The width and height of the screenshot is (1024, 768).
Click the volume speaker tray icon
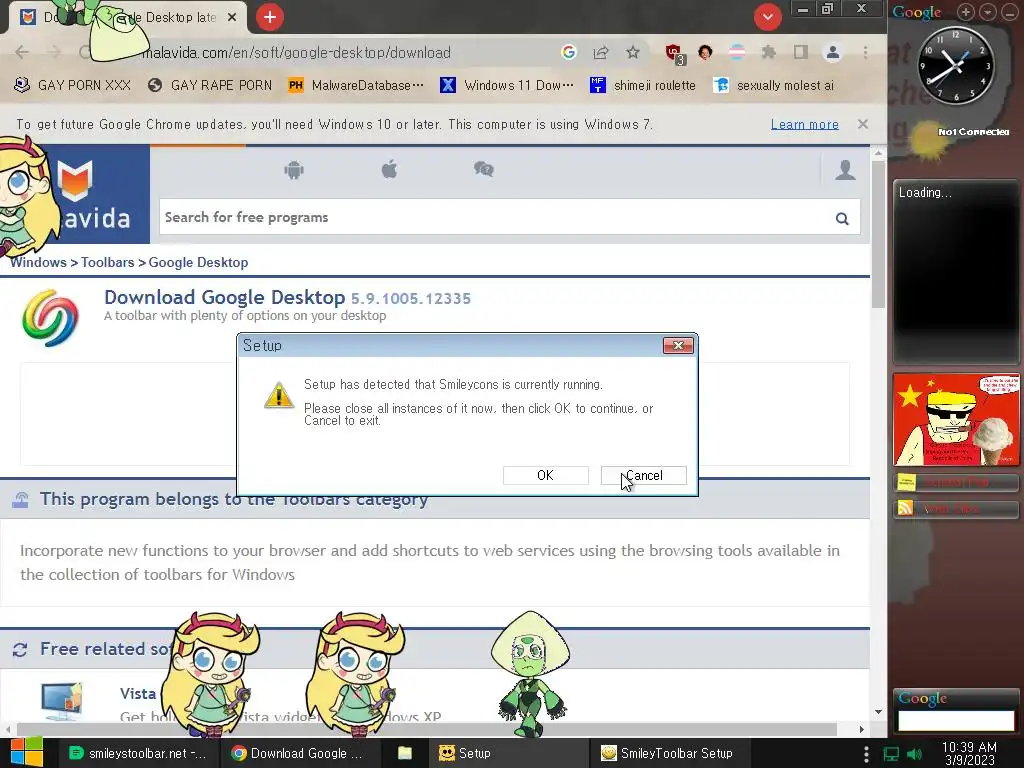915,754
